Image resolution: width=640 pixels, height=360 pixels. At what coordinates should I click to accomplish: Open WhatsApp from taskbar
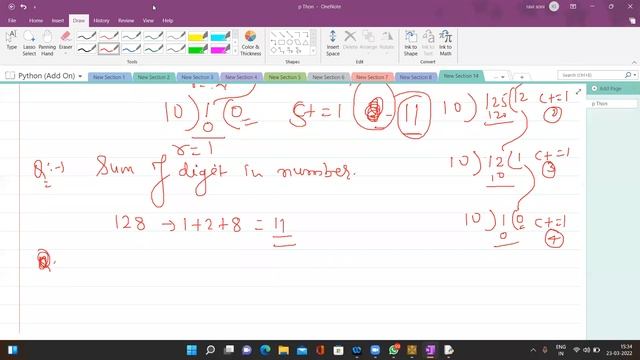pos(393,350)
